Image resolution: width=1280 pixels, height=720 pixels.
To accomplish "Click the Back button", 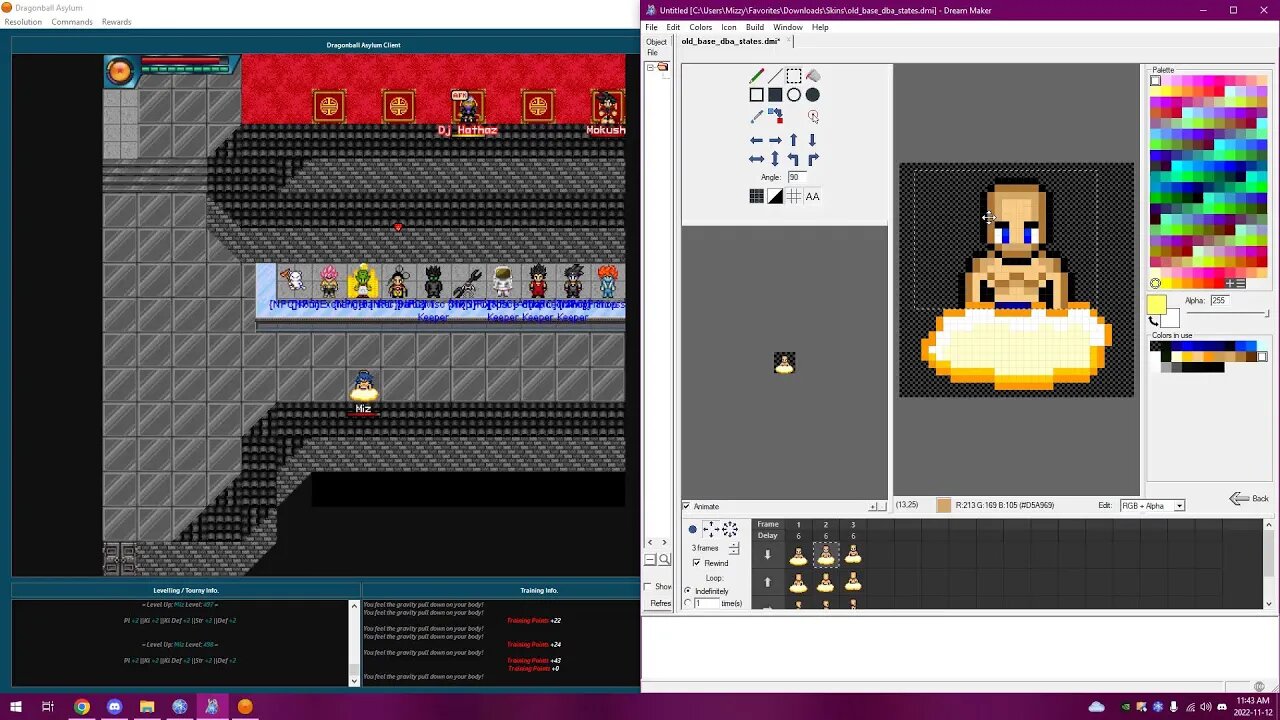I will pyautogui.click(x=1249, y=498).
